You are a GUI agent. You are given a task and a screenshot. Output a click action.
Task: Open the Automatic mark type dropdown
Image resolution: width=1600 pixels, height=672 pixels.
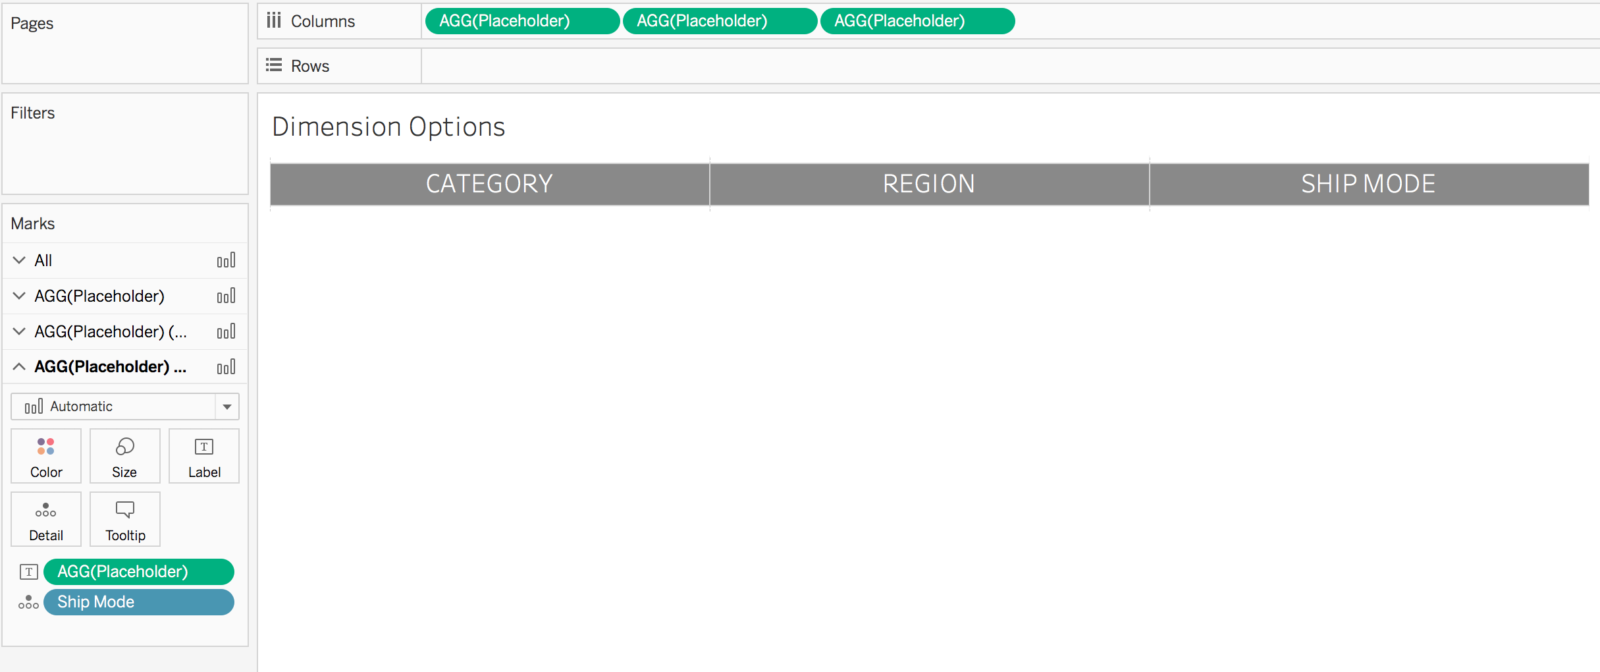227,407
